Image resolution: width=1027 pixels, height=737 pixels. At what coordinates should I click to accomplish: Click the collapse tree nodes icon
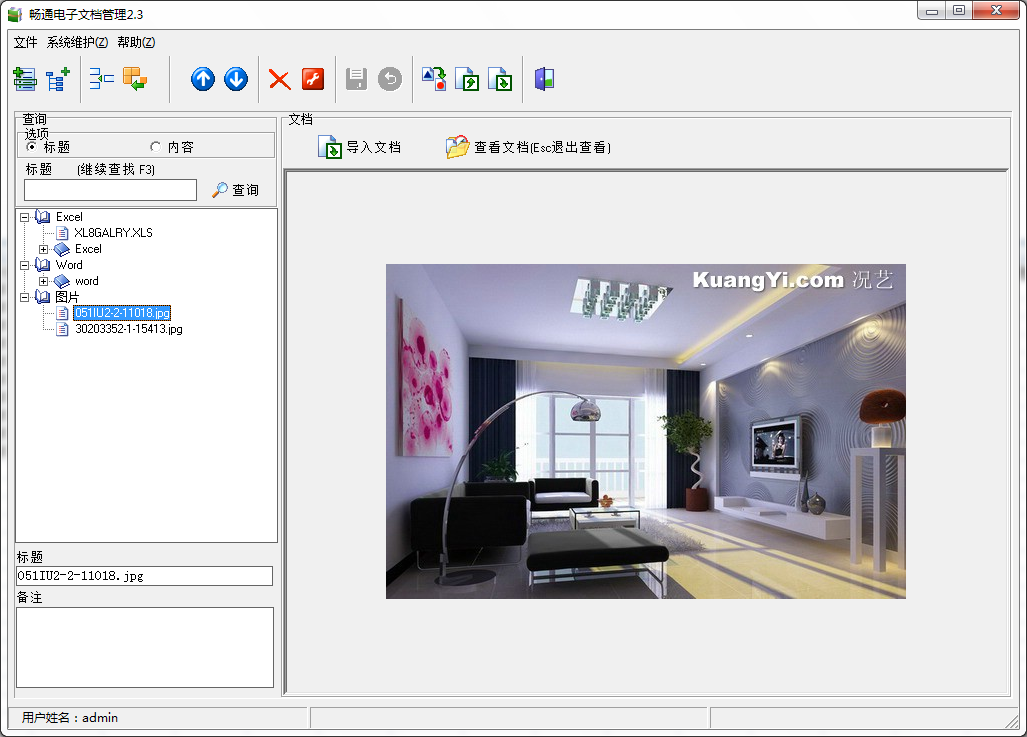102,79
